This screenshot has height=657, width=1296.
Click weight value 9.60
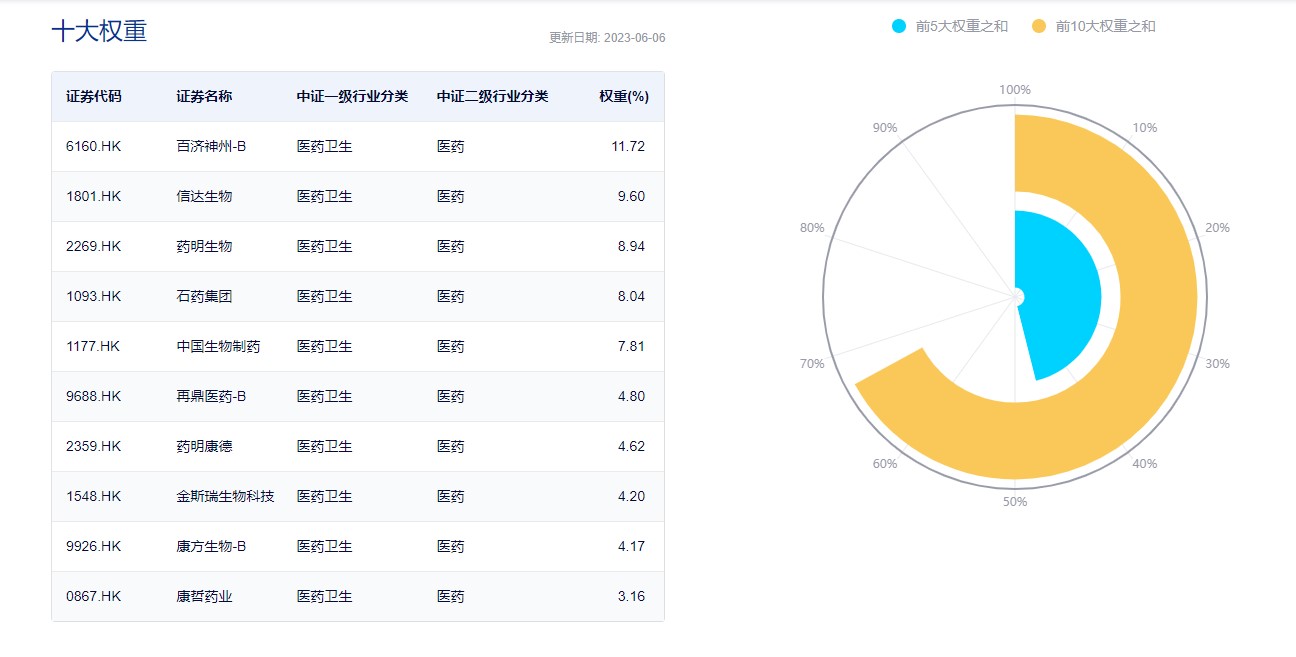[631, 196]
